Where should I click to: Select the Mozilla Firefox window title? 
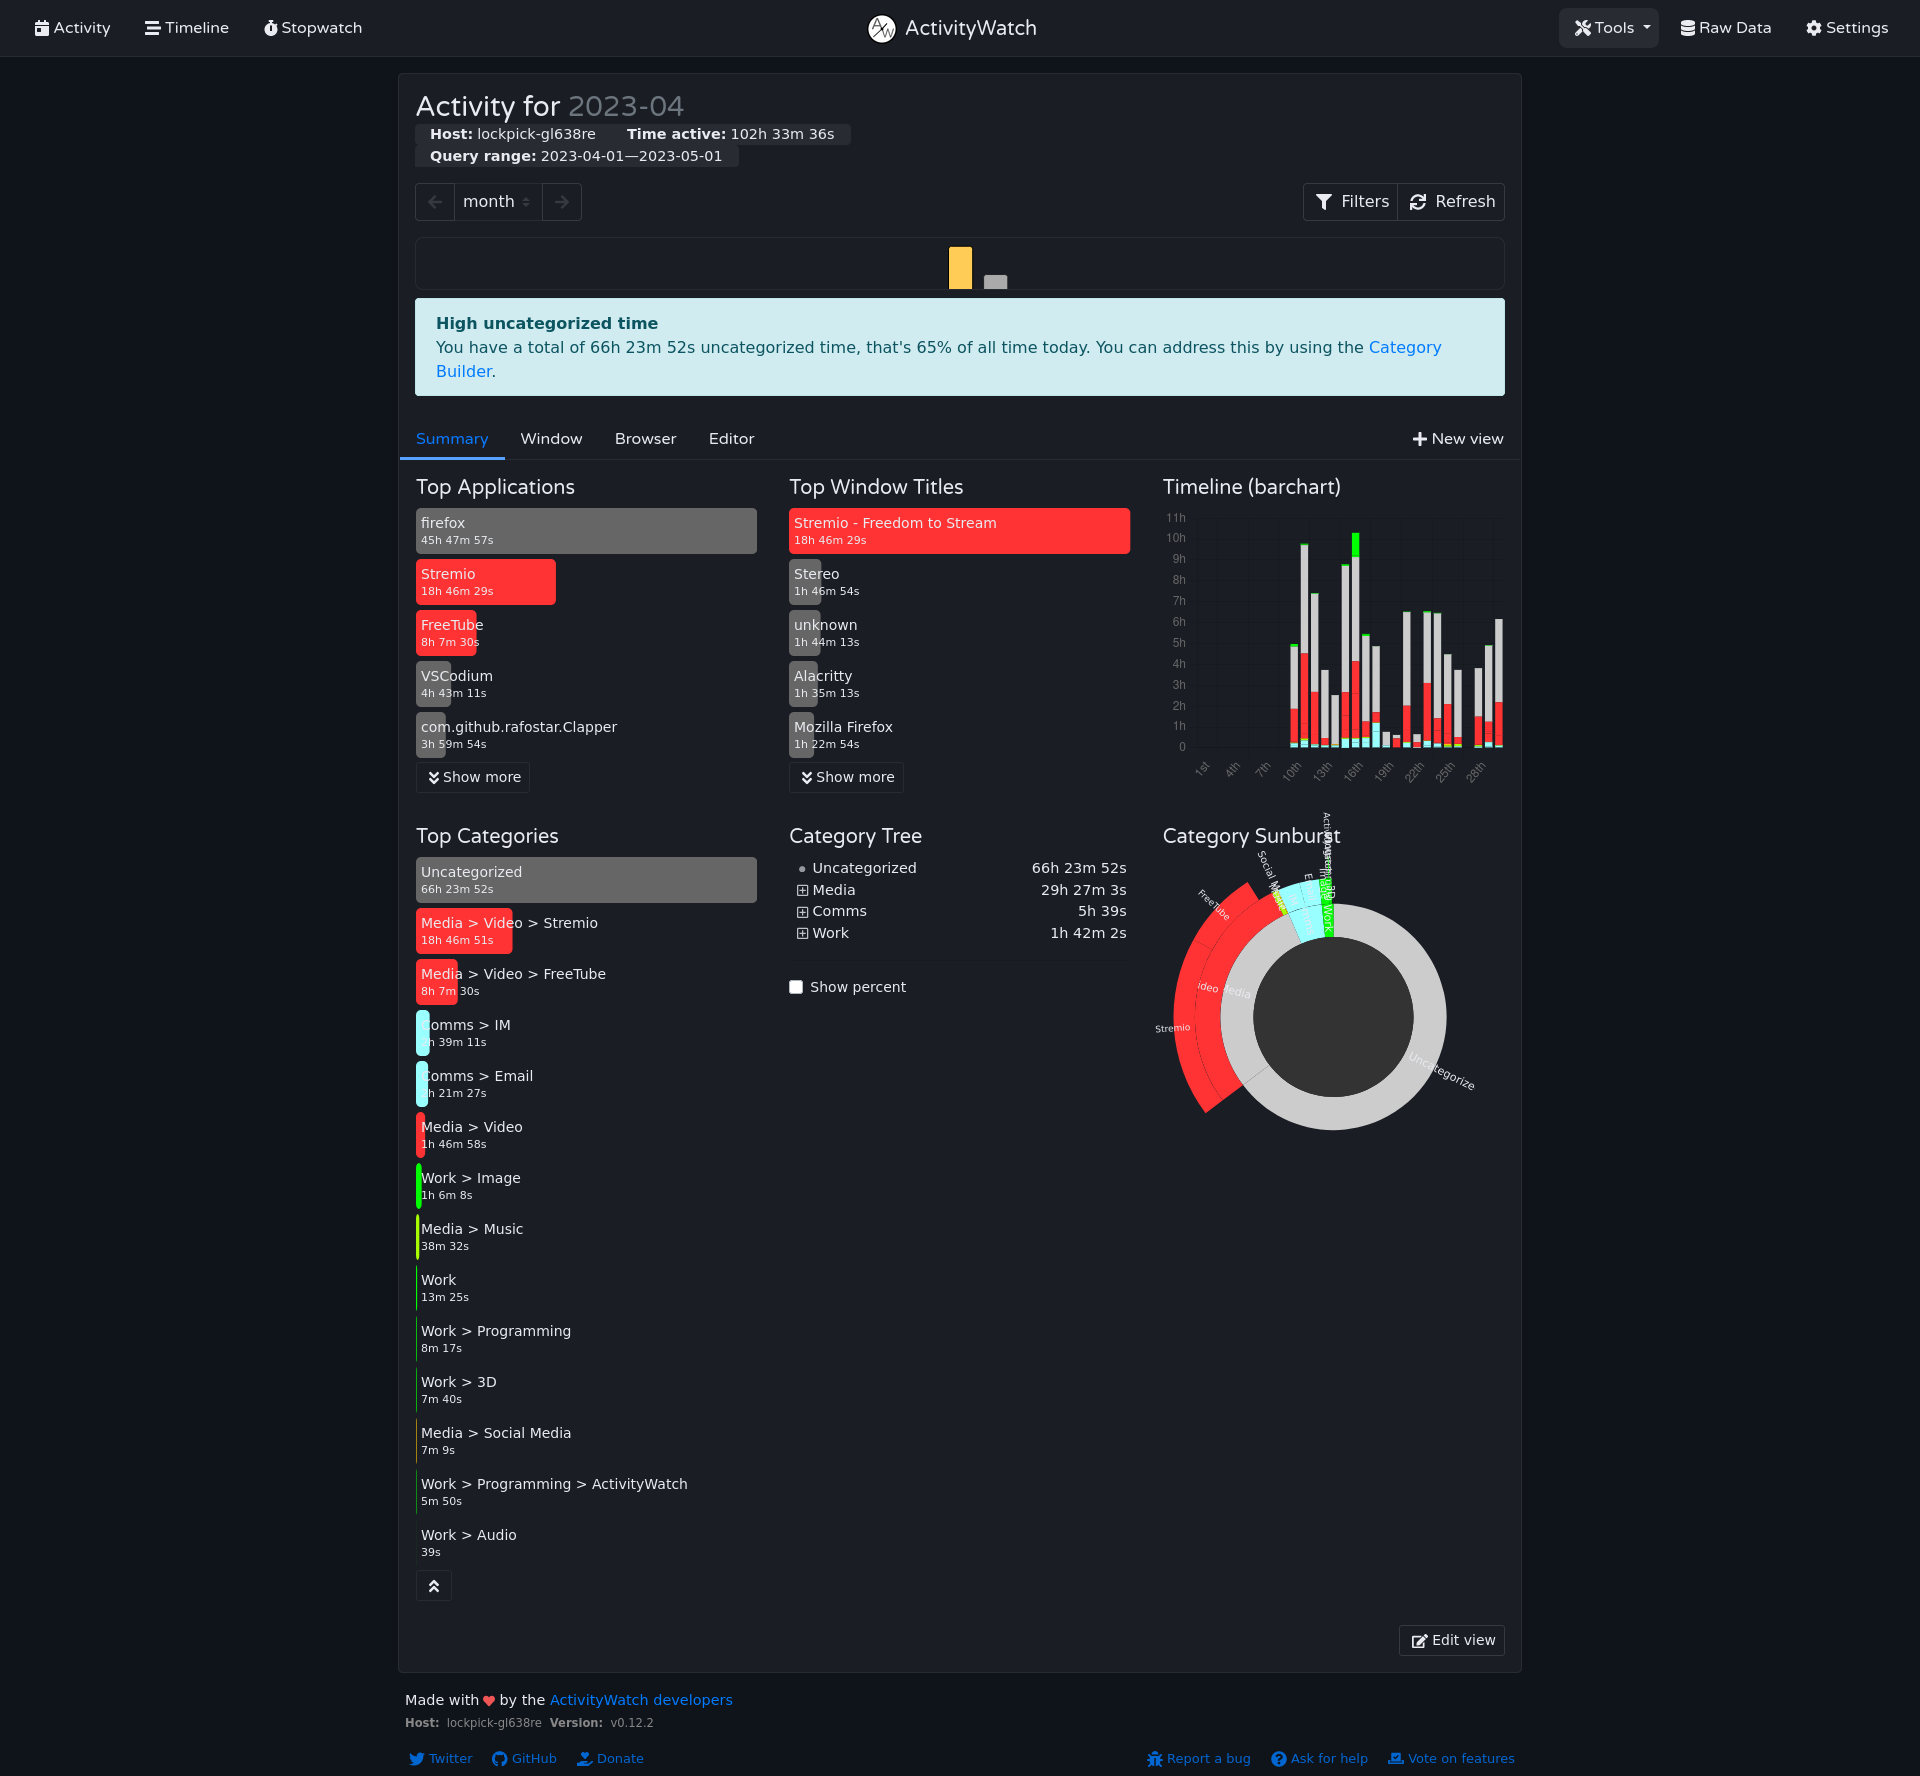pyautogui.click(x=843, y=735)
